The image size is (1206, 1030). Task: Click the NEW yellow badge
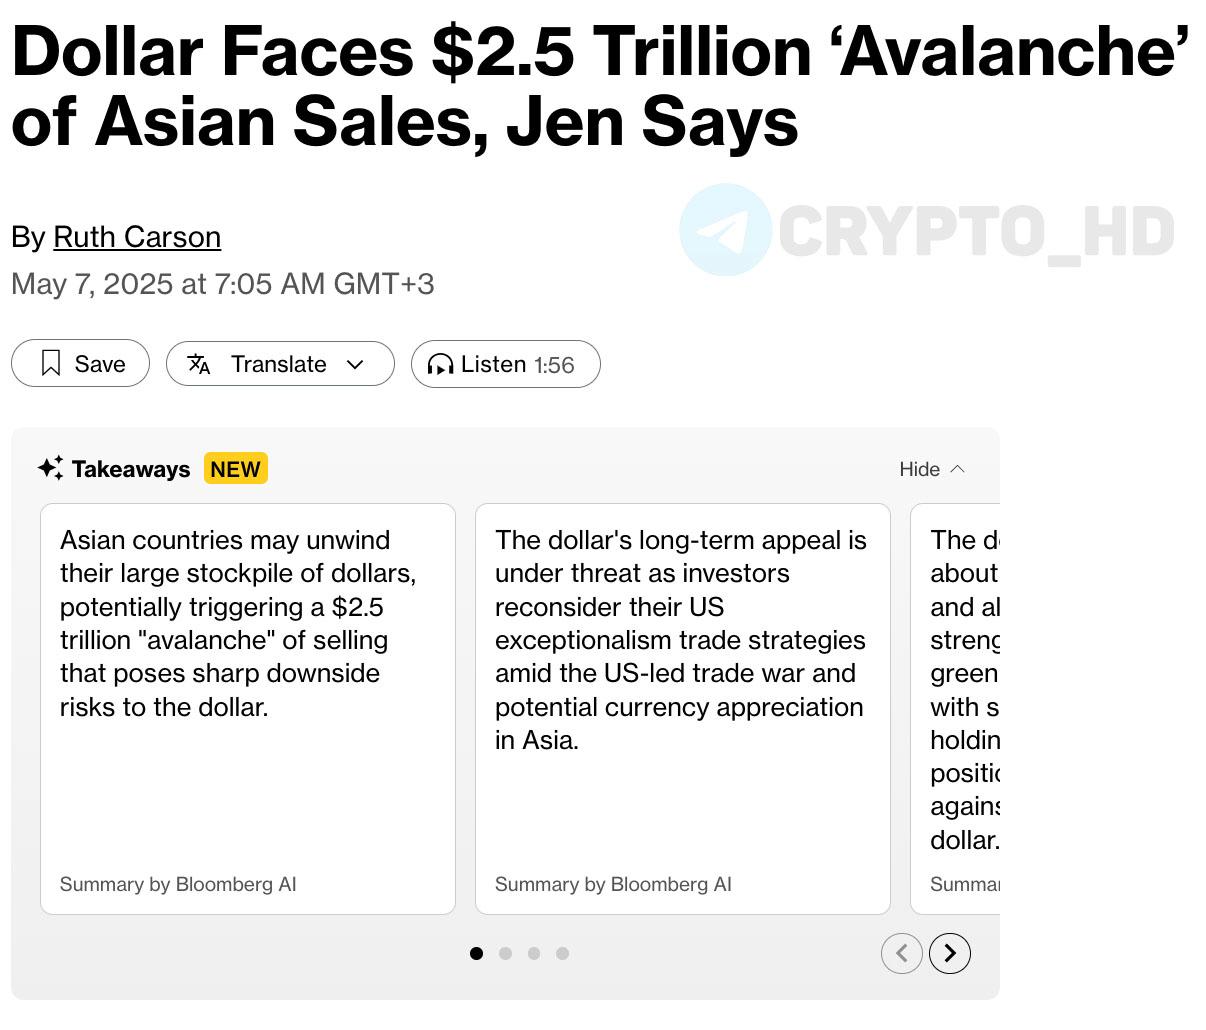pos(236,468)
